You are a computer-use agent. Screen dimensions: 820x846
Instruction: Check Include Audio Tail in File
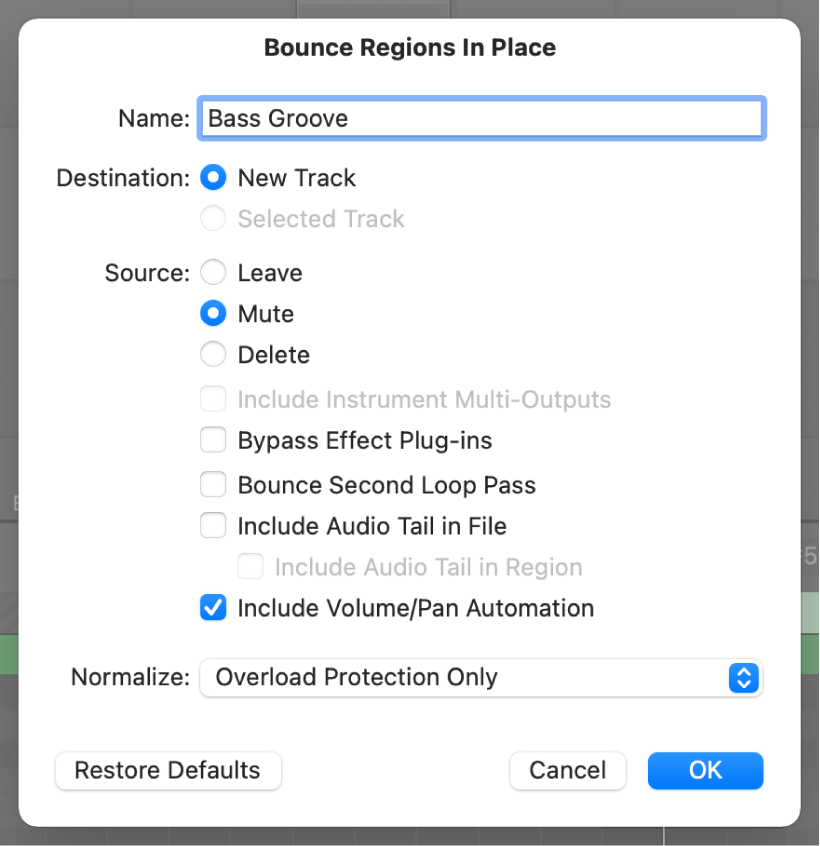[213, 526]
